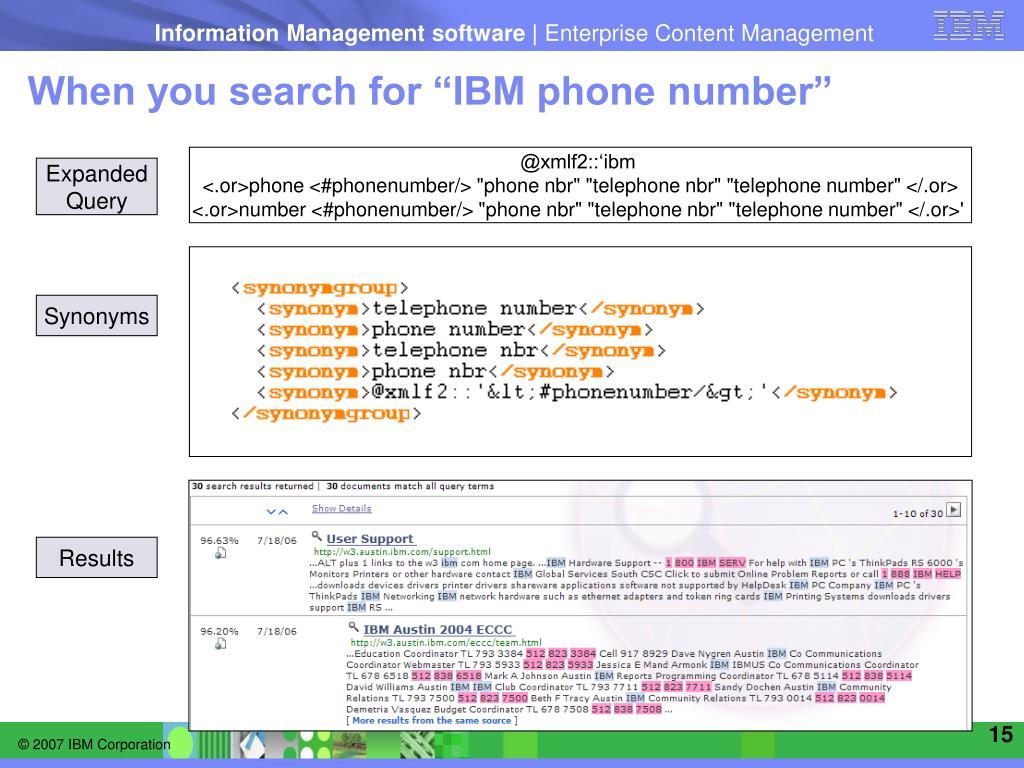Image resolution: width=1024 pixels, height=768 pixels.
Task: Click '30 documents match all query terms'
Action: click(x=410, y=487)
